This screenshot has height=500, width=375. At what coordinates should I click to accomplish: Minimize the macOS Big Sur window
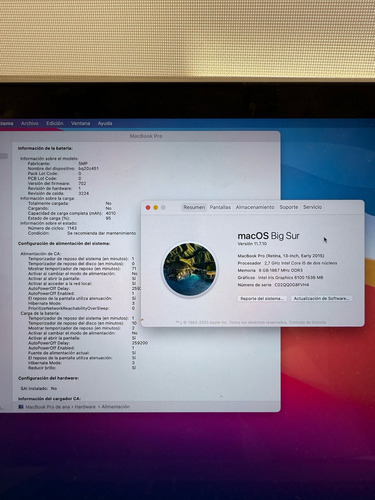(156, 207)
